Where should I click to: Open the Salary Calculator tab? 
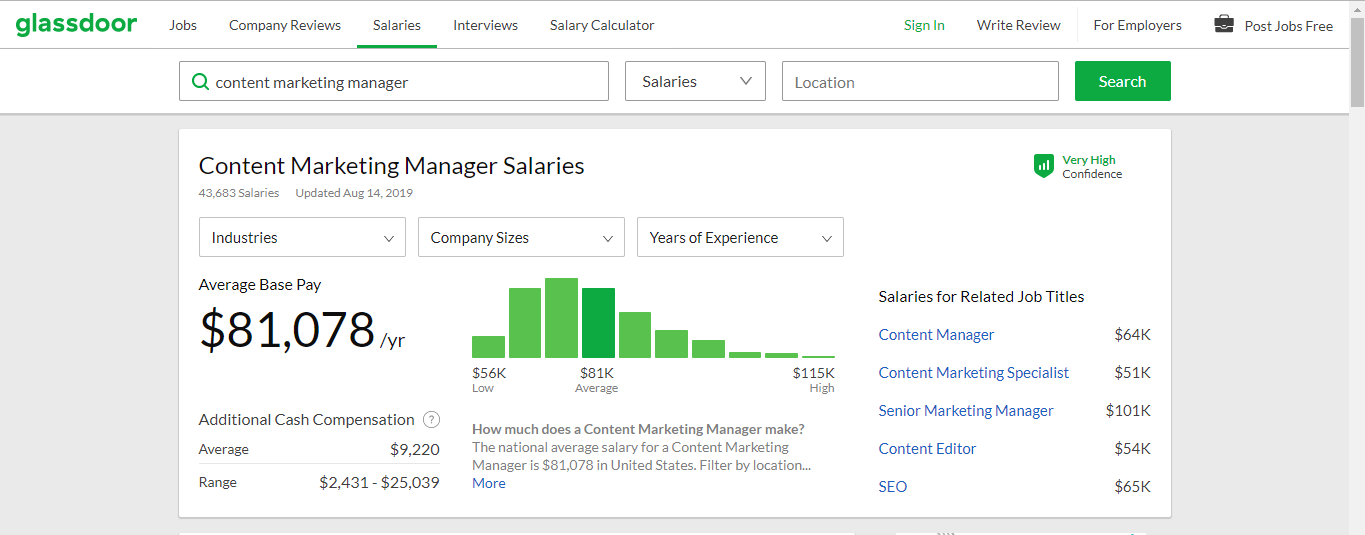point(602,25)
